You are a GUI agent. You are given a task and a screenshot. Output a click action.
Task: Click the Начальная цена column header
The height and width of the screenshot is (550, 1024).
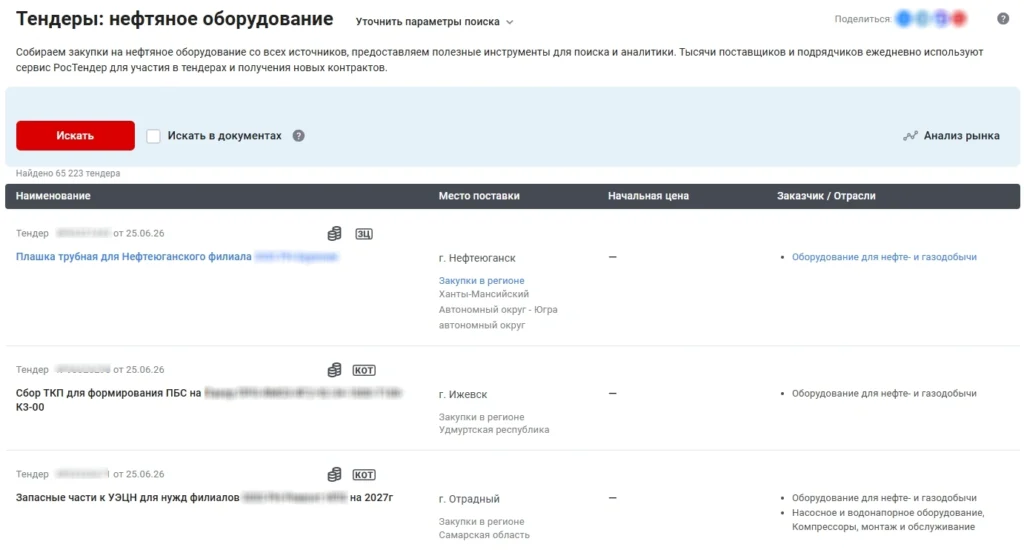(648, 196)
